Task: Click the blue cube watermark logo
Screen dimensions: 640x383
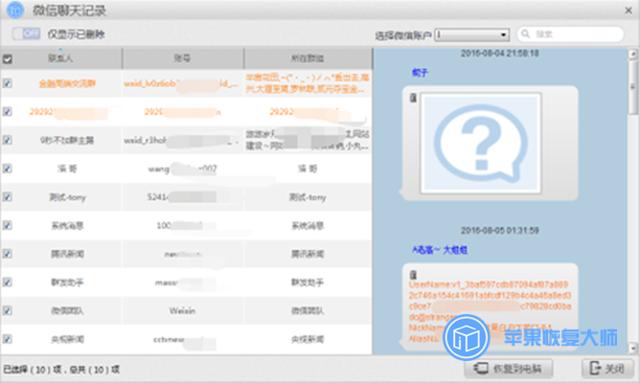Action: (x=466, y=337)
